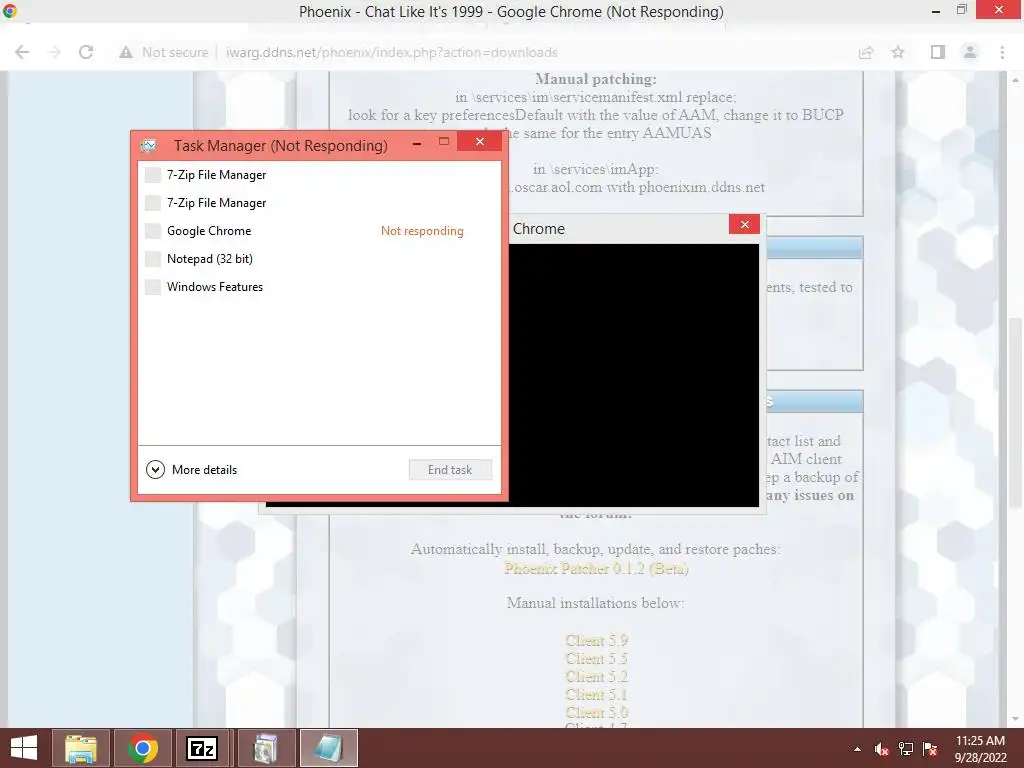Open File Explorer from the taskbar
1024x768 pixels.
tap(81, 748)
